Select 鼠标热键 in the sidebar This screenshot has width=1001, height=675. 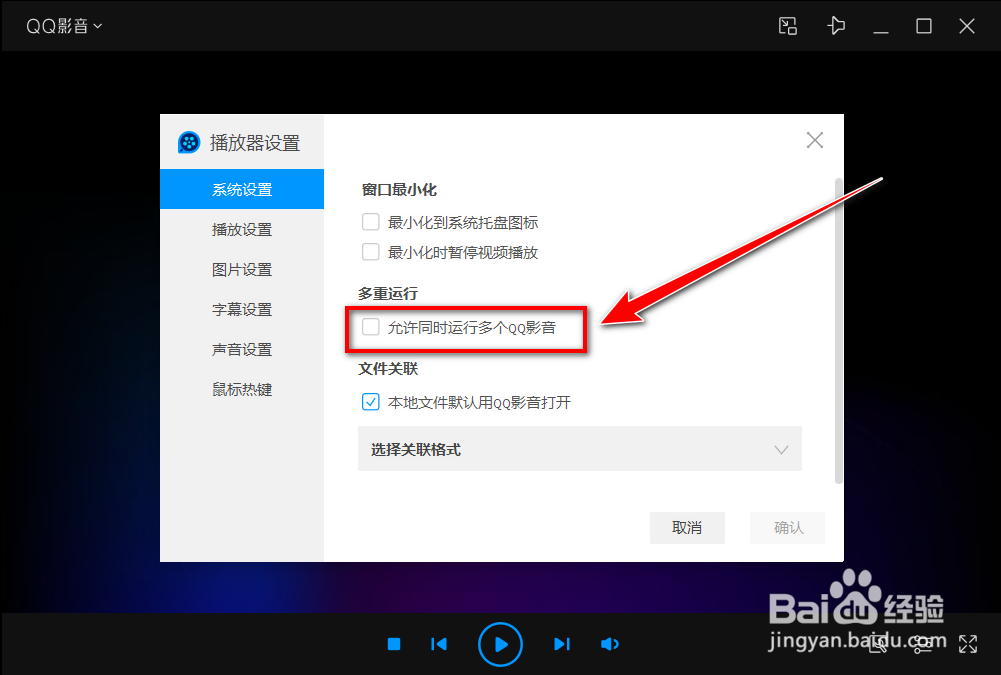tap(241, 389)
